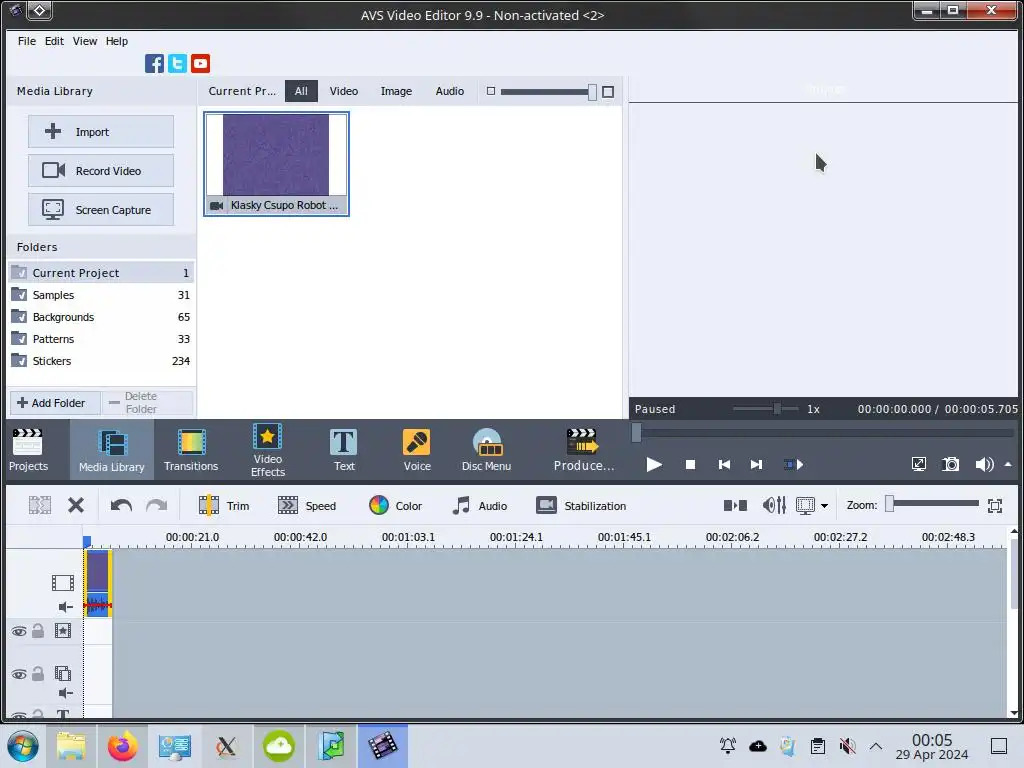Open the Help menu

(117, 40)
